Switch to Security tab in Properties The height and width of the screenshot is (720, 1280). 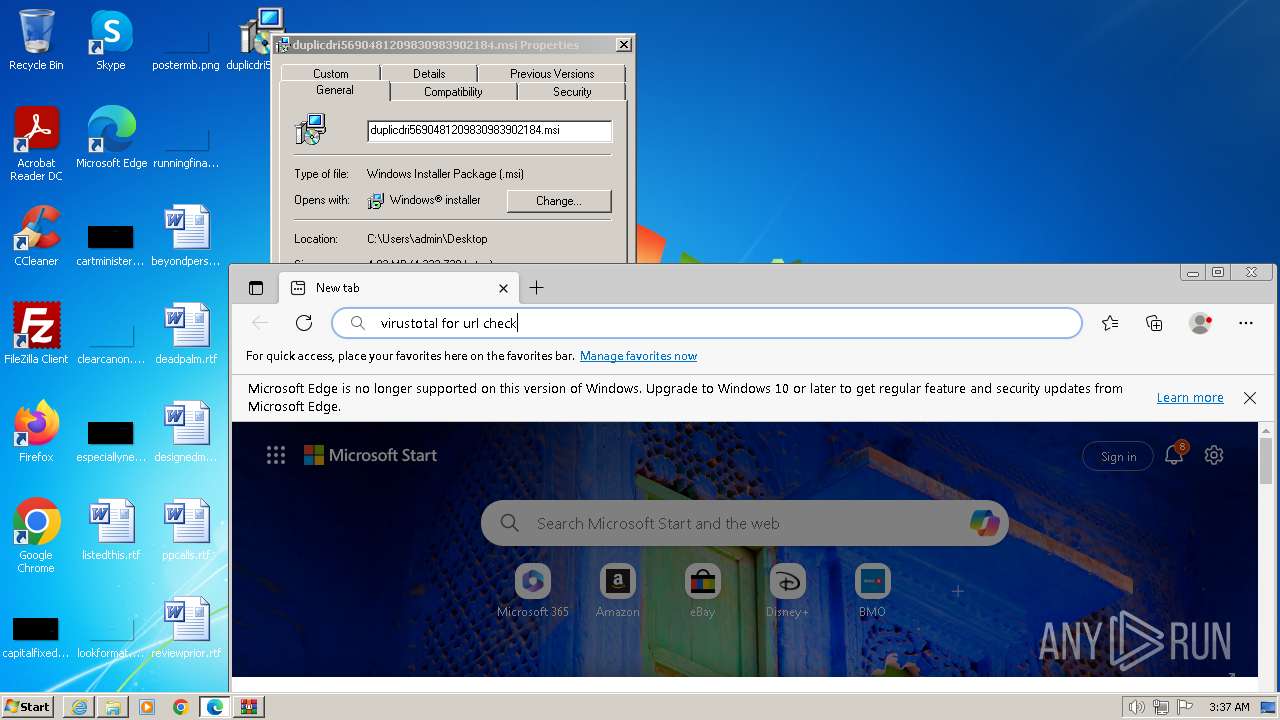pyautogui.click(x=572, y=91)
